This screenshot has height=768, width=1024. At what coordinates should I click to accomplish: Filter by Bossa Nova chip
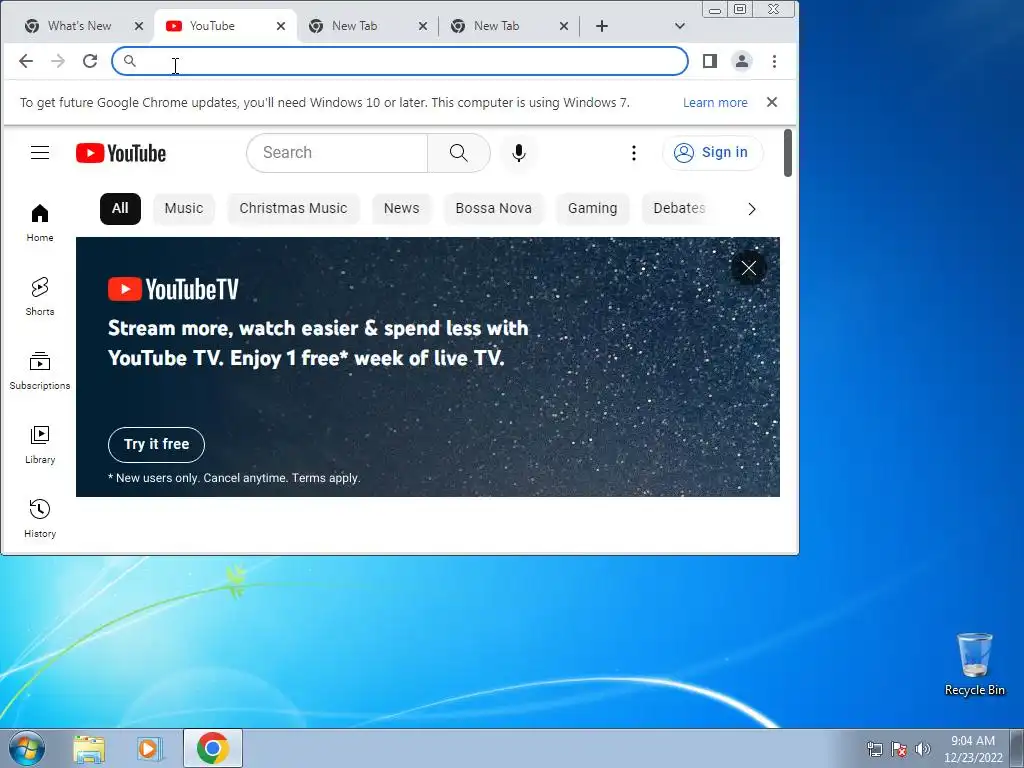click(x=494, y=208)
